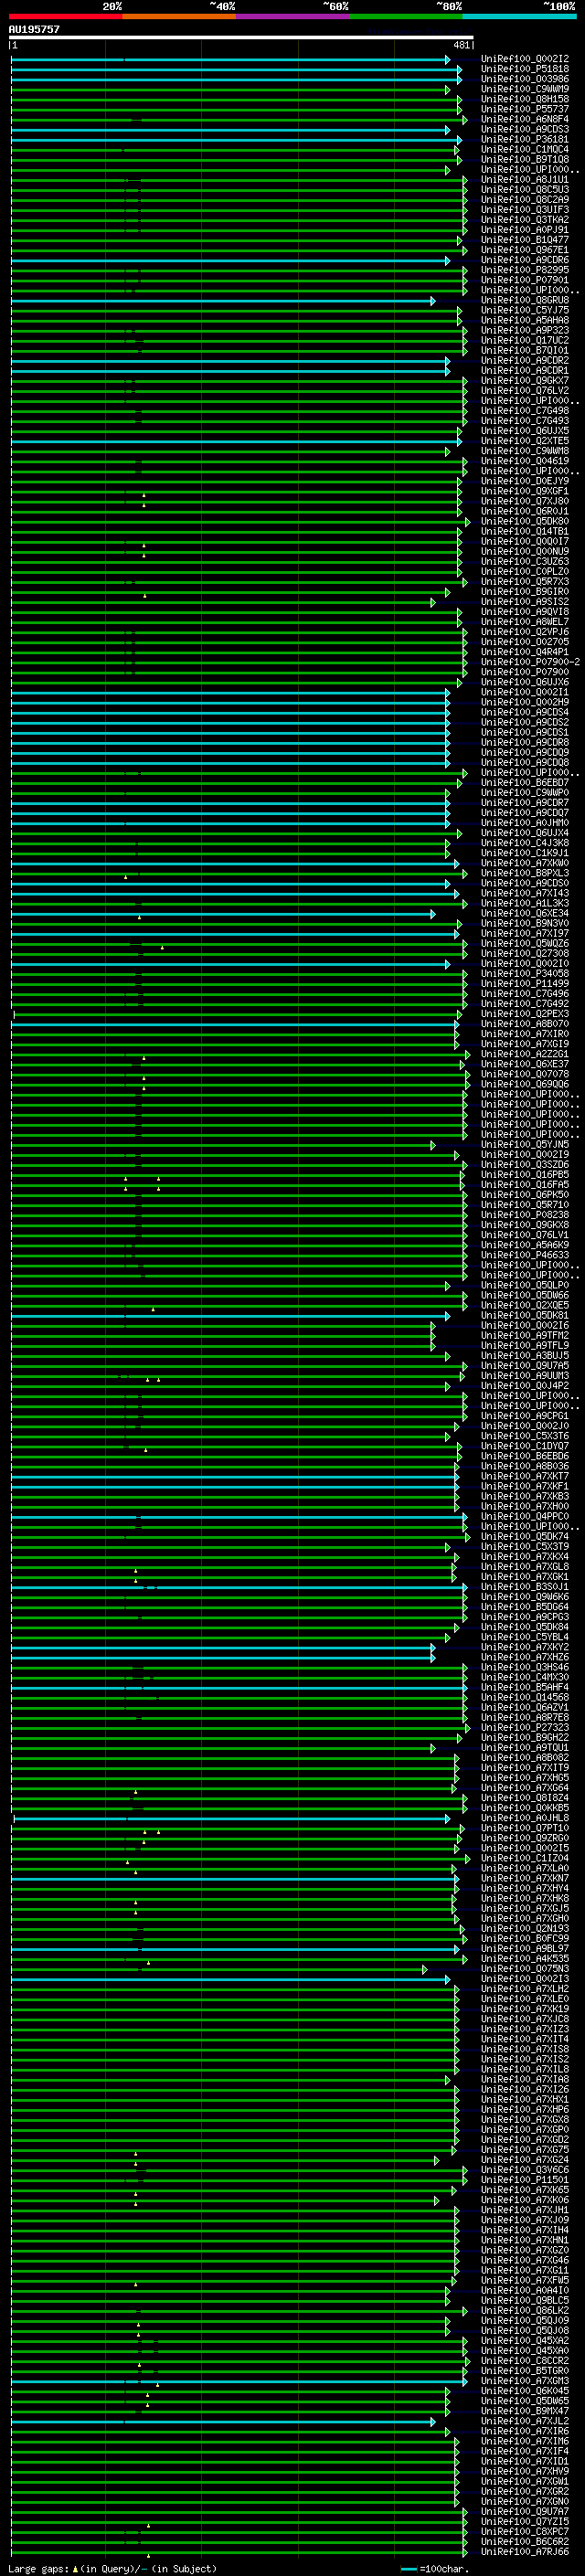Select hit label UniRef100_B9MX47
The height and width of the screenshot is (2576, 585).
(525, 2411)
